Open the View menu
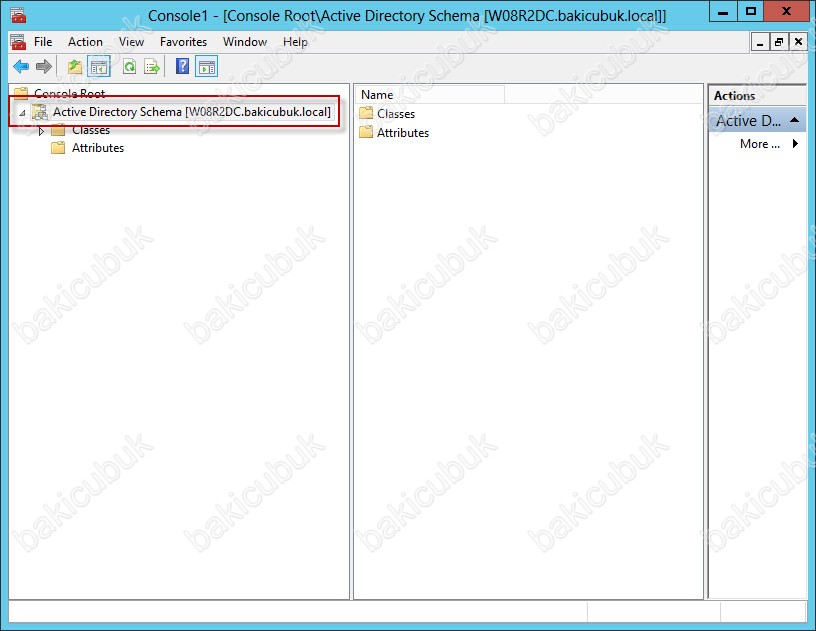Screen dimensions: 816x631 coord(131,42)
